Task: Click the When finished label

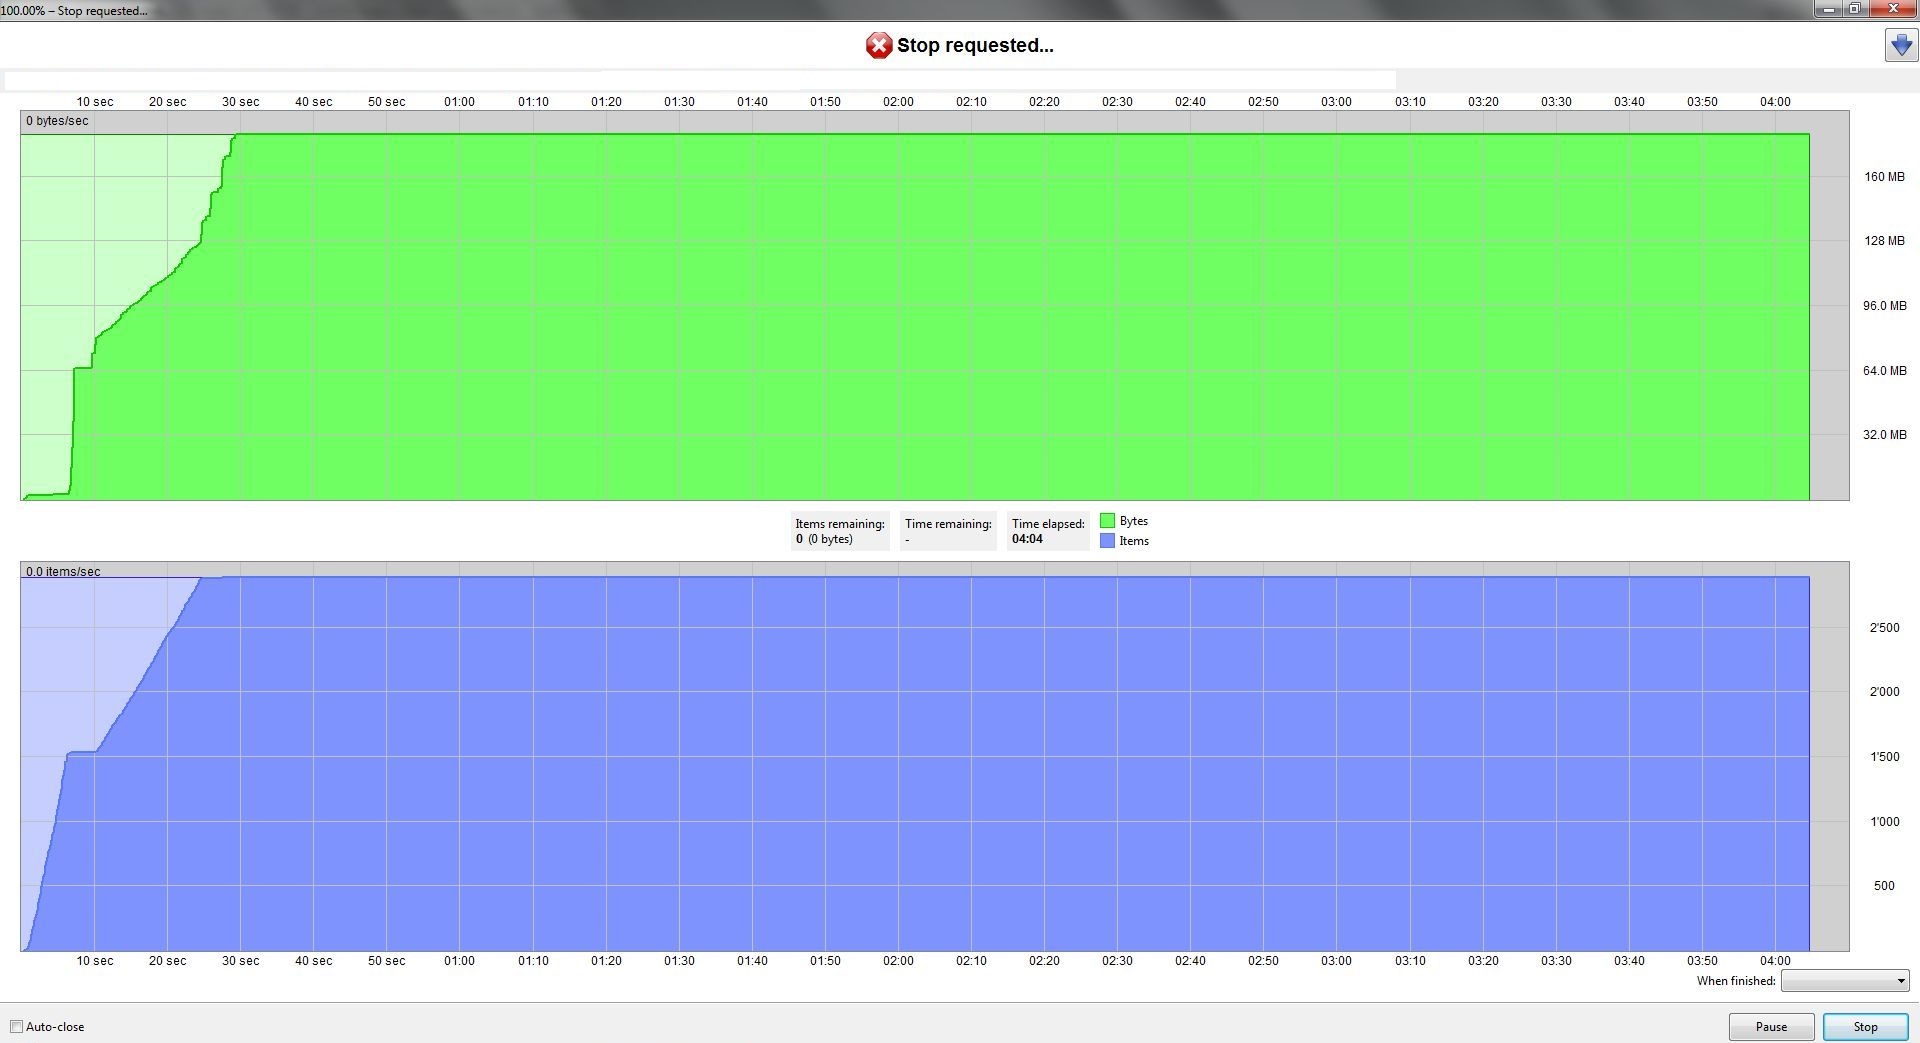Action: pos(1736,981)
